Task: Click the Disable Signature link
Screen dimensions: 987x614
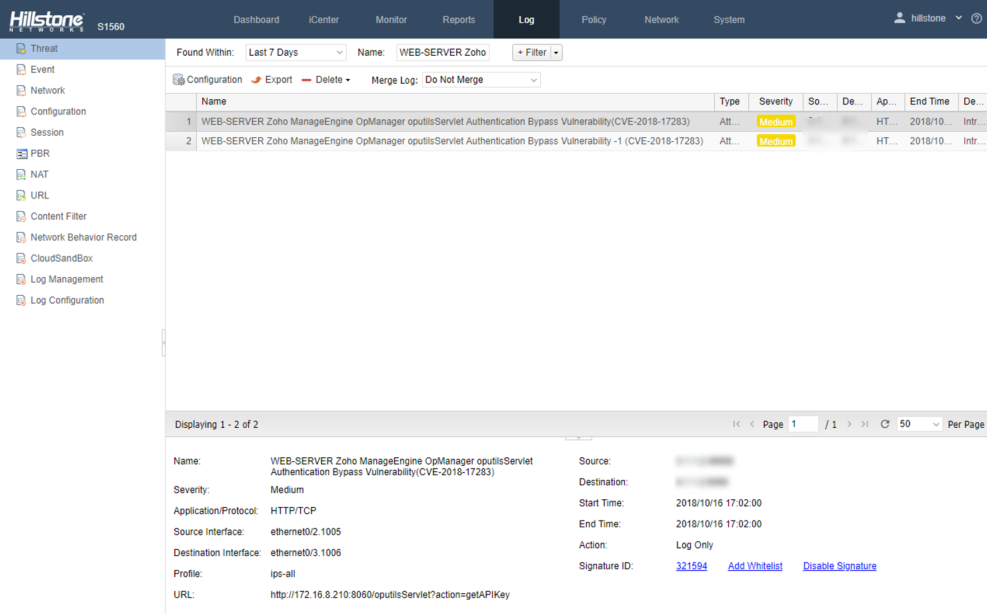Action: pyautogui.click(x=840, y=566)
